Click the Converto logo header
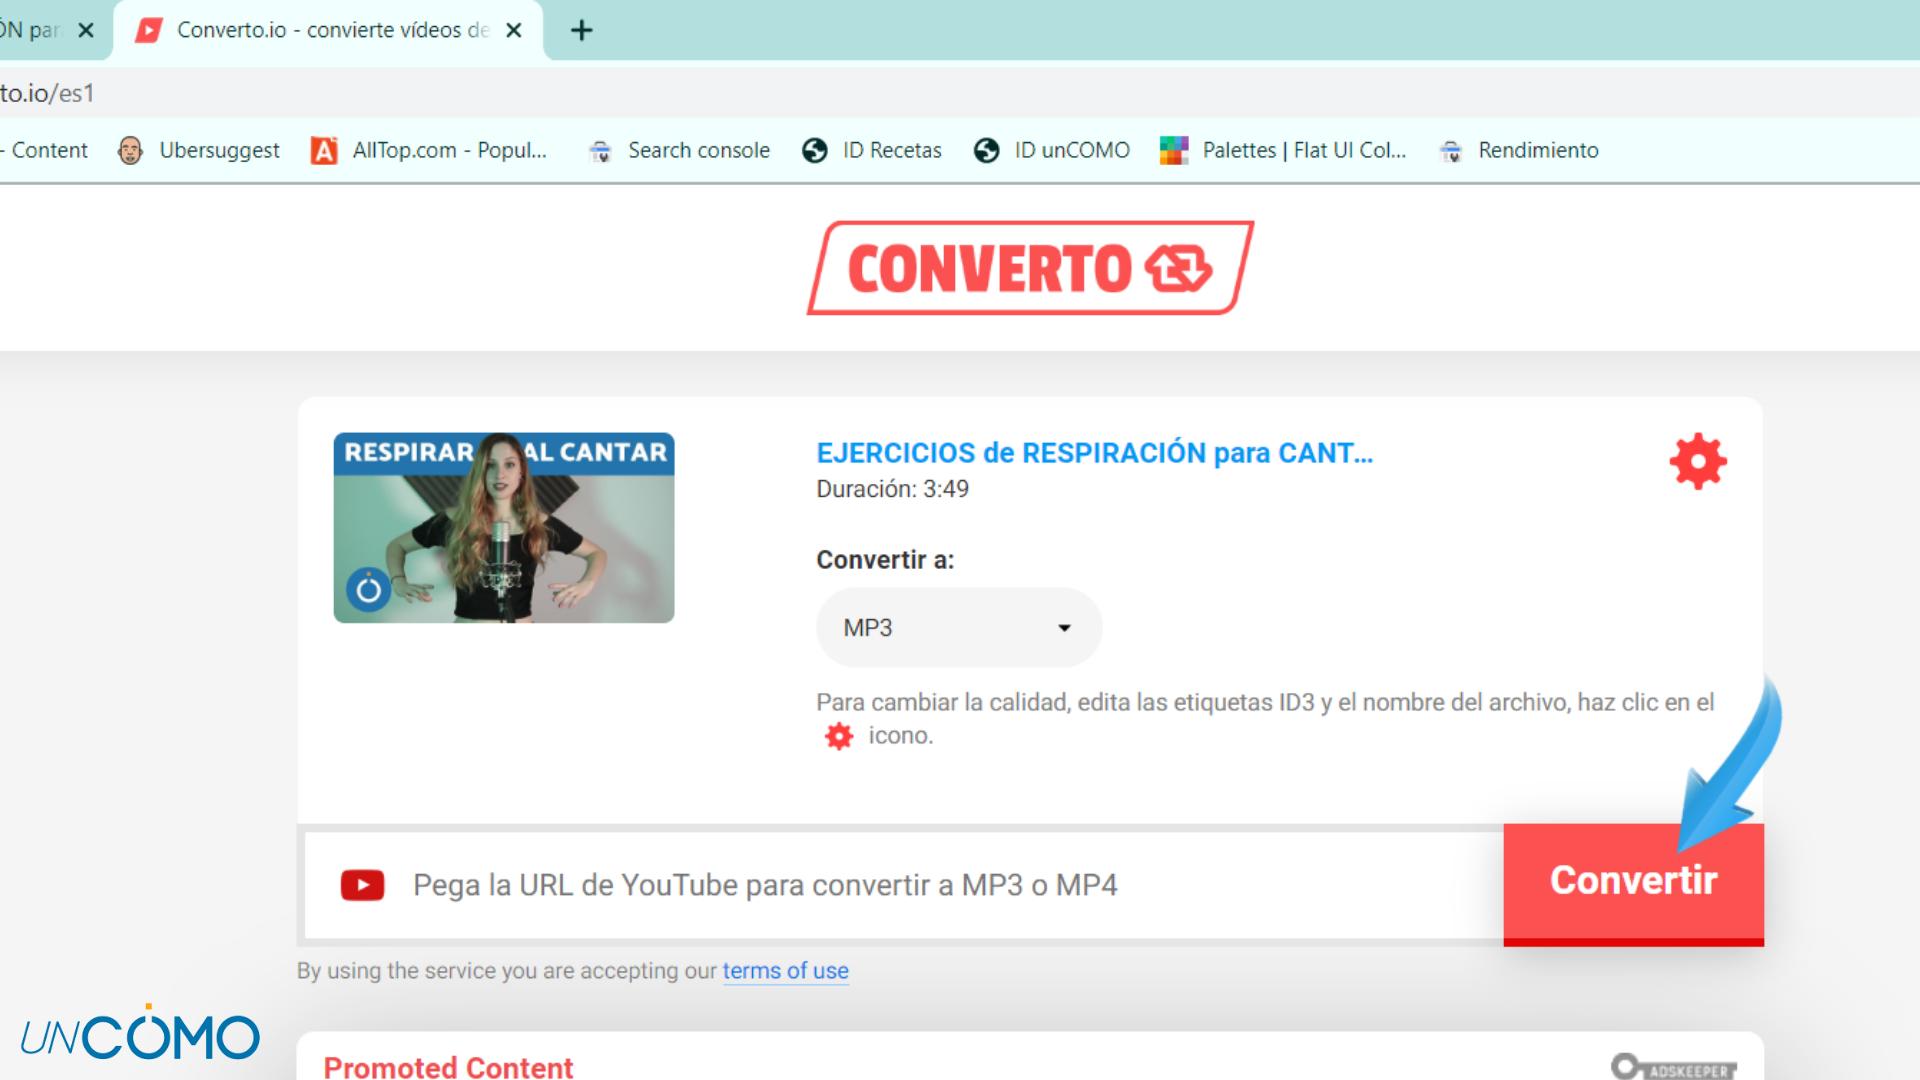 1030,268
